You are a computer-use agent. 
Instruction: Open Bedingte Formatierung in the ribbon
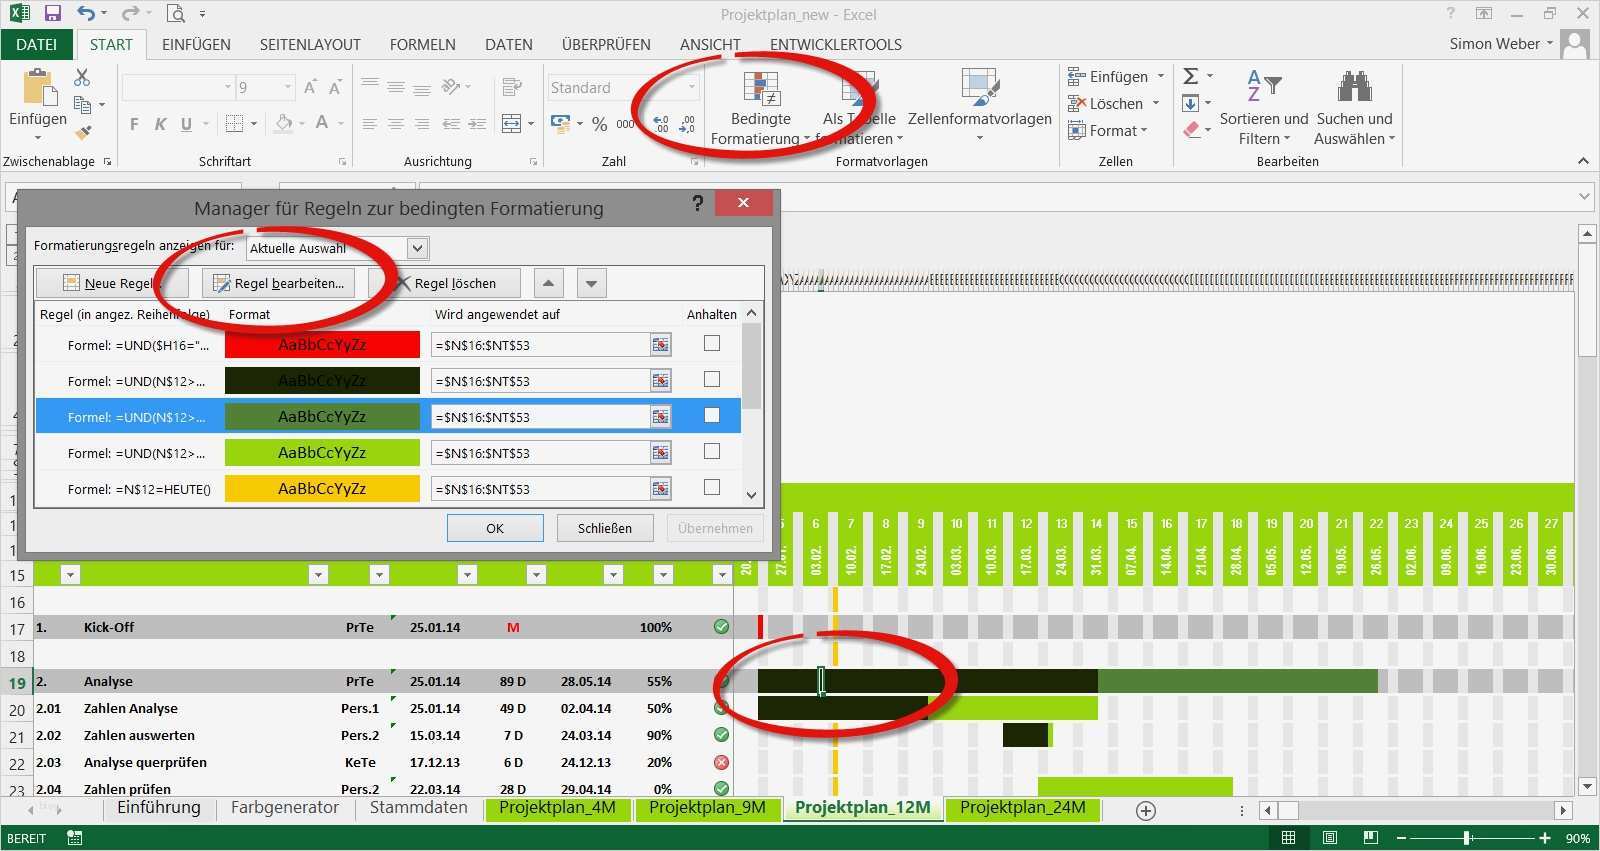760,108
